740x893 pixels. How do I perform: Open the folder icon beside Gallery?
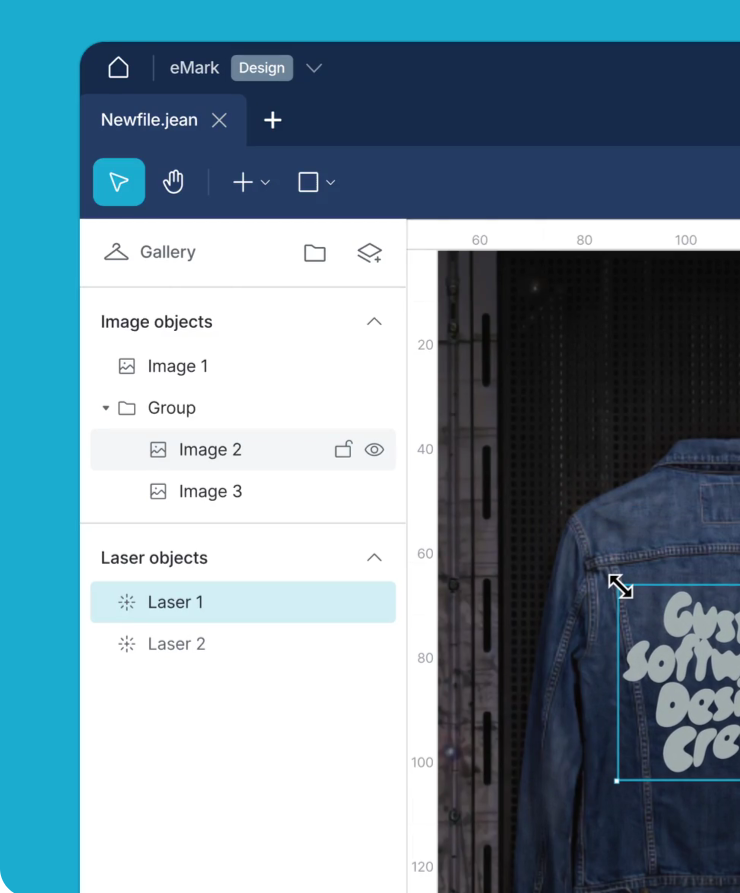point(315,253)
